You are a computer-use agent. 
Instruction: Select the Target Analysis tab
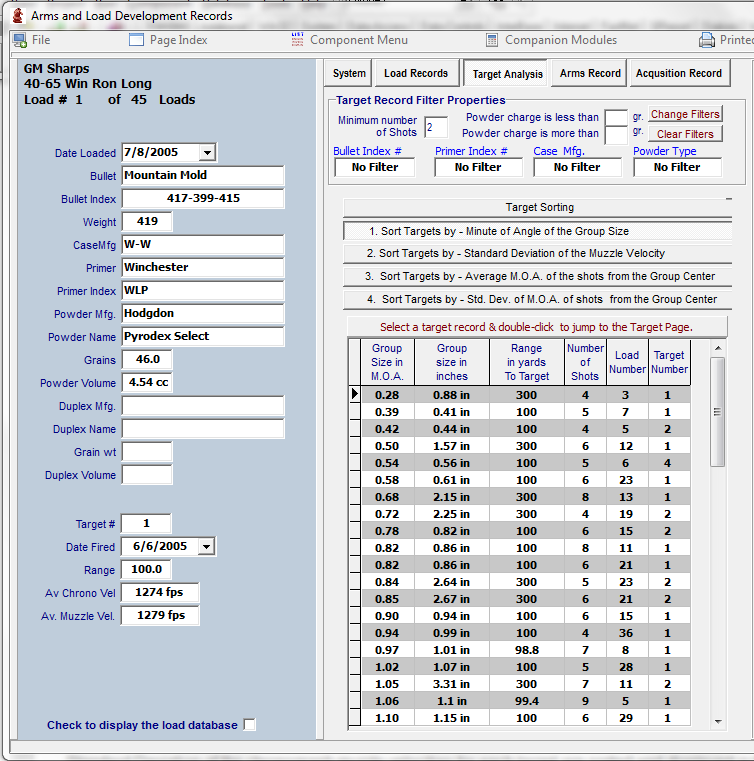click(507, 74)
